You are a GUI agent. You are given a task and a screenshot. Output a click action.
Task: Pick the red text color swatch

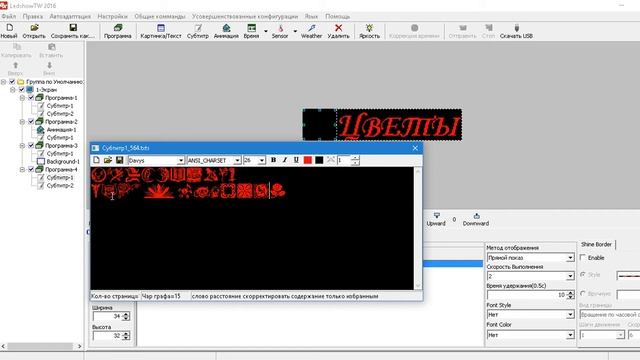coord(308,160)
